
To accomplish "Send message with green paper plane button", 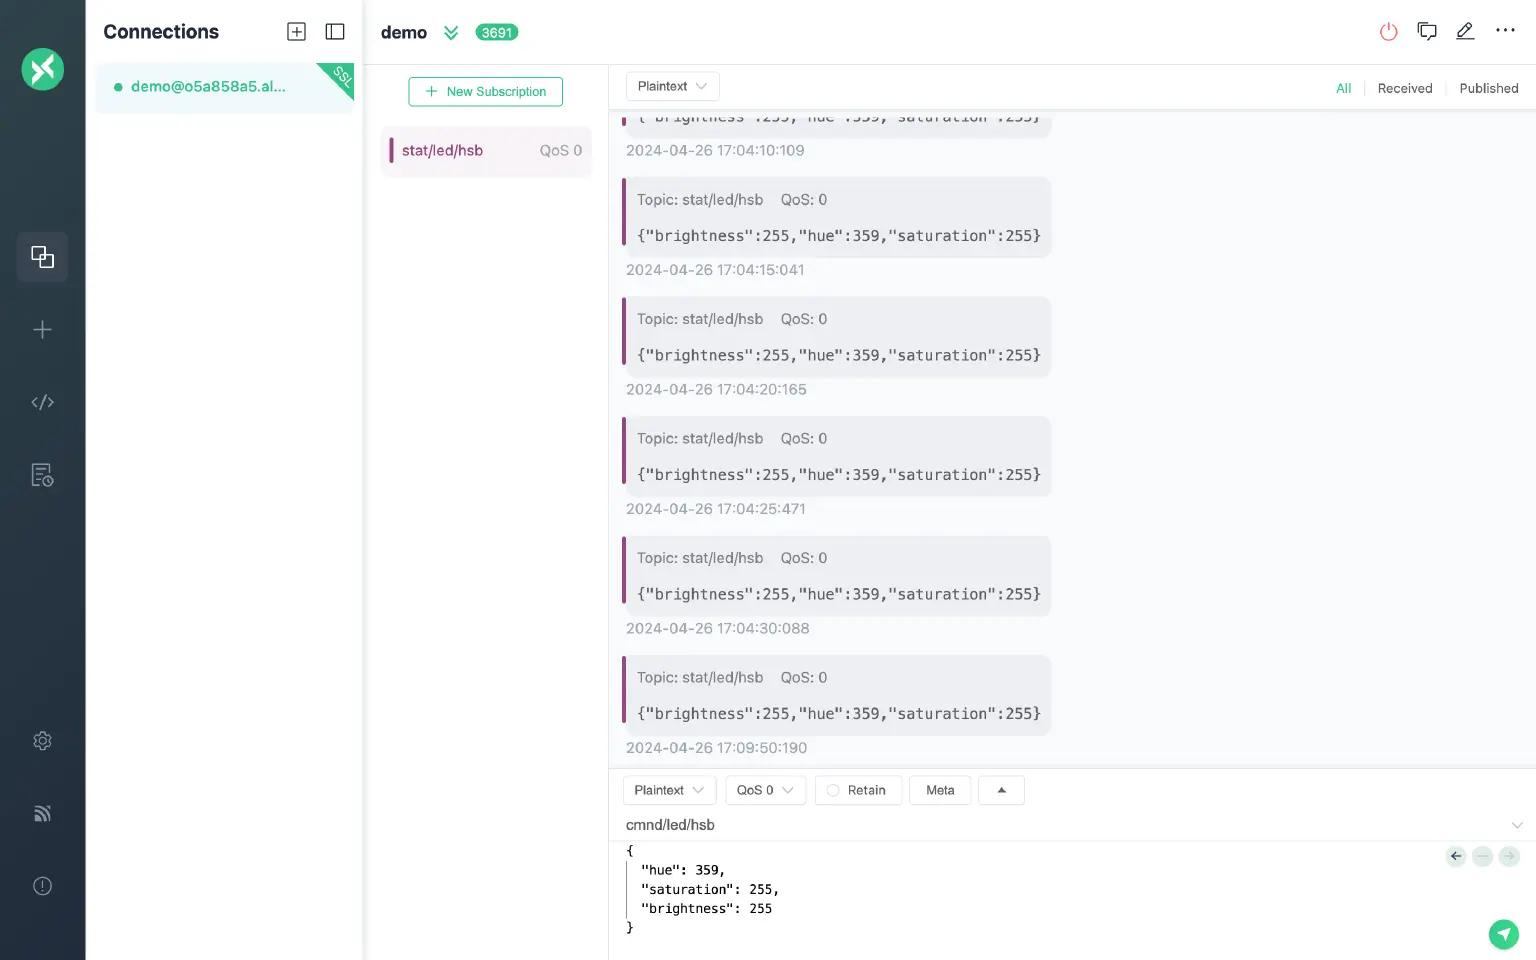I will pyautogui.click(x=1503, y=934).
